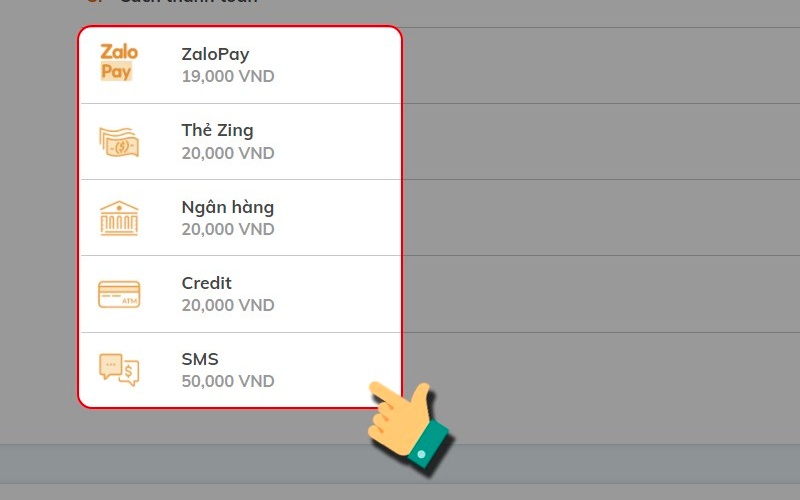
Task: Click the 20,000 VND price under Credit
Action: click(x=228, y=305)
